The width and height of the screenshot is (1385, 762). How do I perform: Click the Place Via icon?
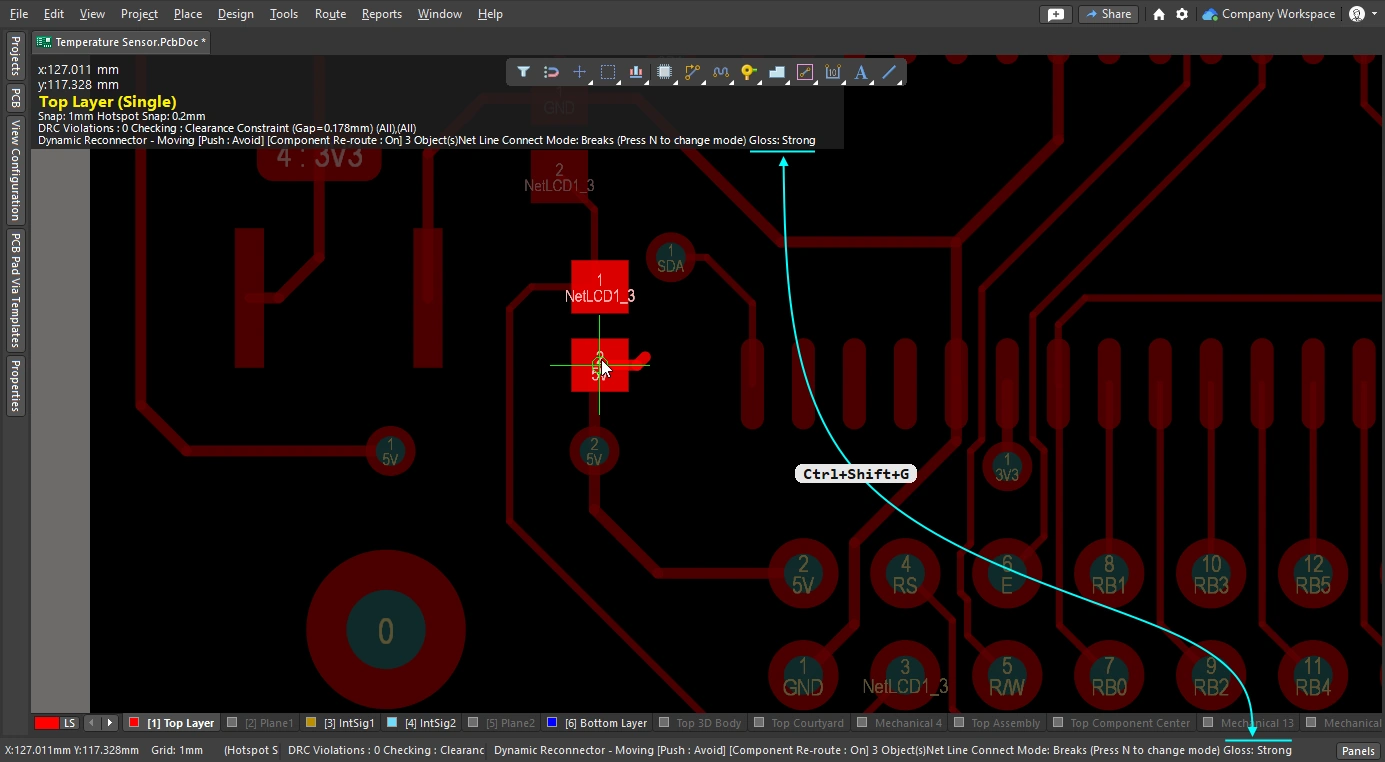pyautogui.click(x=748, y=72)
